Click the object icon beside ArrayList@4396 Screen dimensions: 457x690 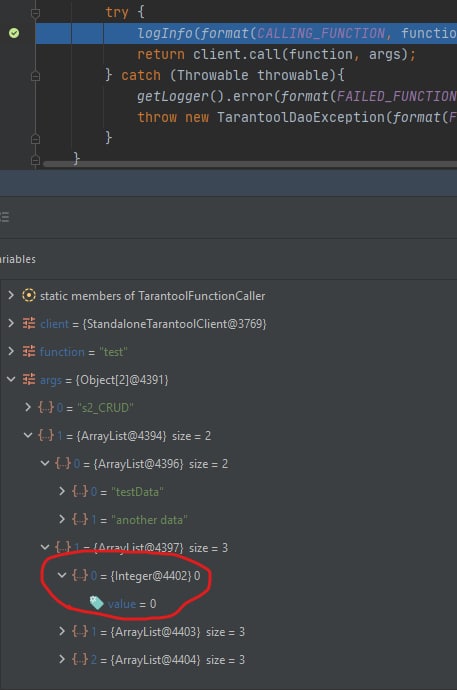pos(63,463)
